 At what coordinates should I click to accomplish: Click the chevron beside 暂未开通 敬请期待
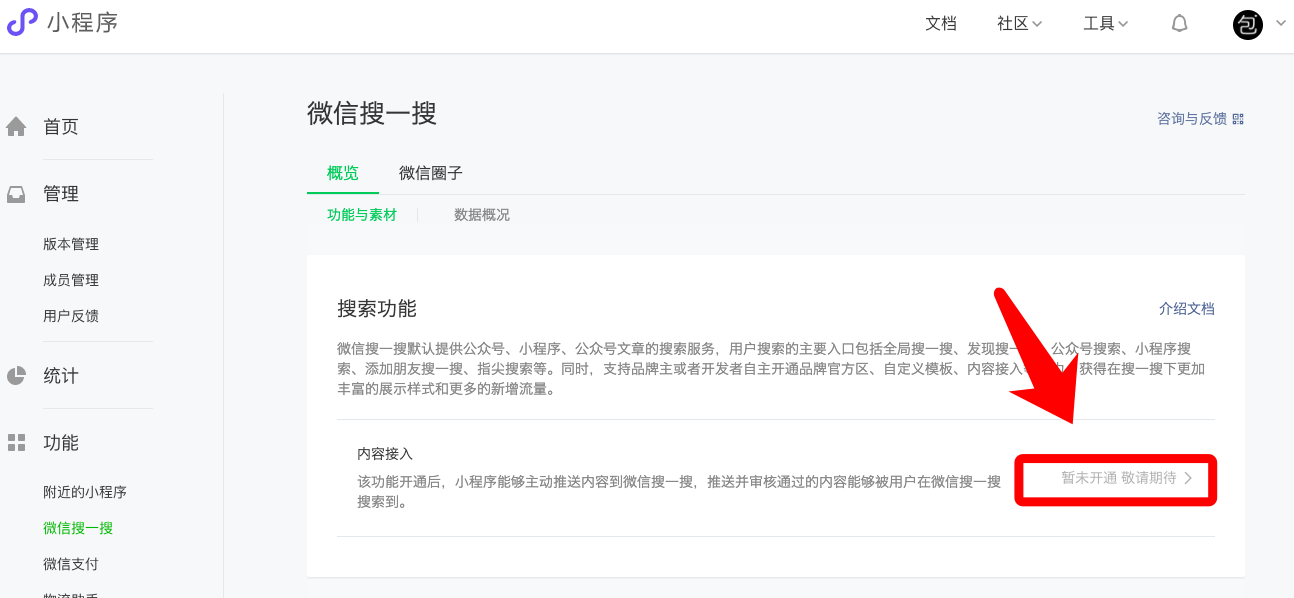1188,478
